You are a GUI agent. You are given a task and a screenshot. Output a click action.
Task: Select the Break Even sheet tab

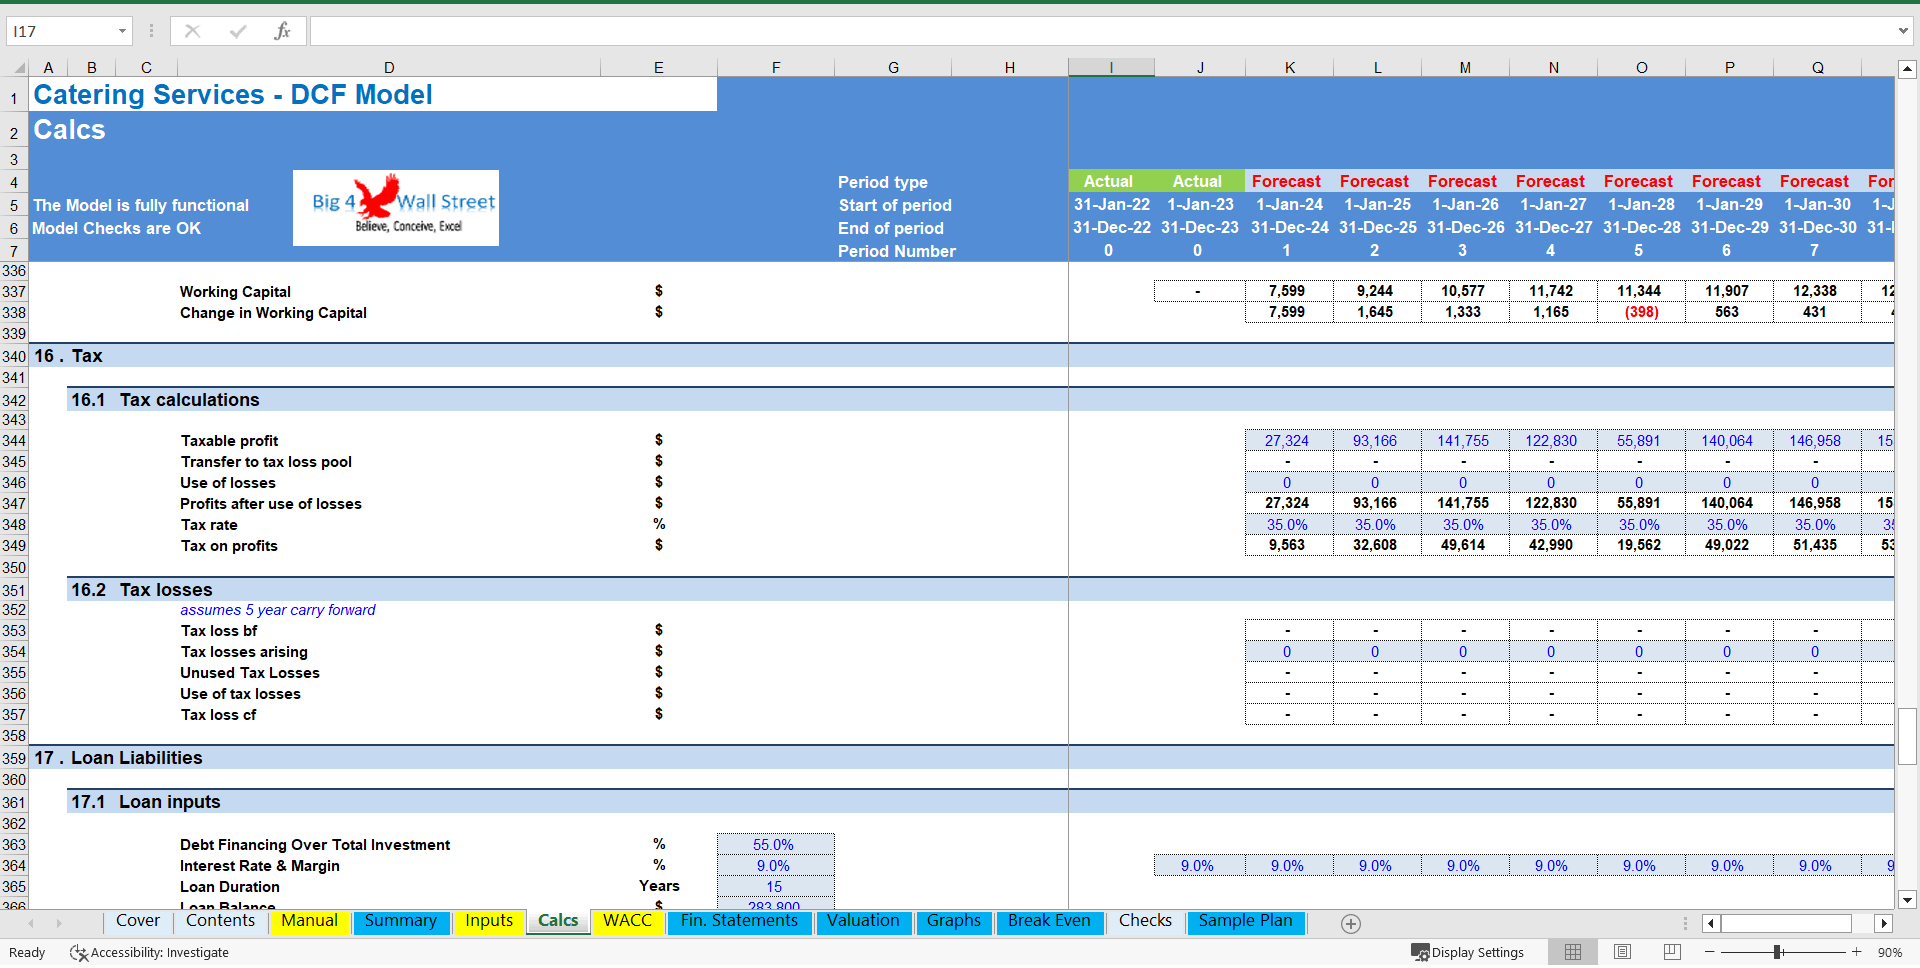1049,921
